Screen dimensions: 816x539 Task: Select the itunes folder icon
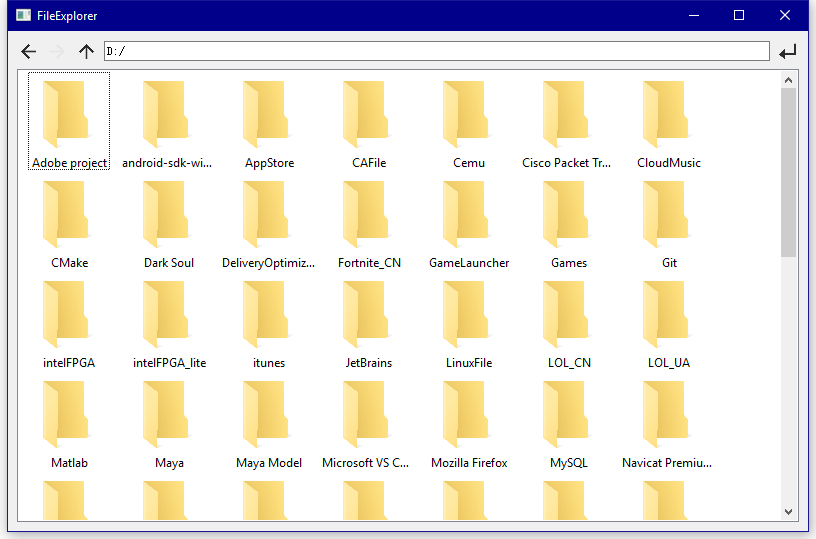tap(265, 314)
